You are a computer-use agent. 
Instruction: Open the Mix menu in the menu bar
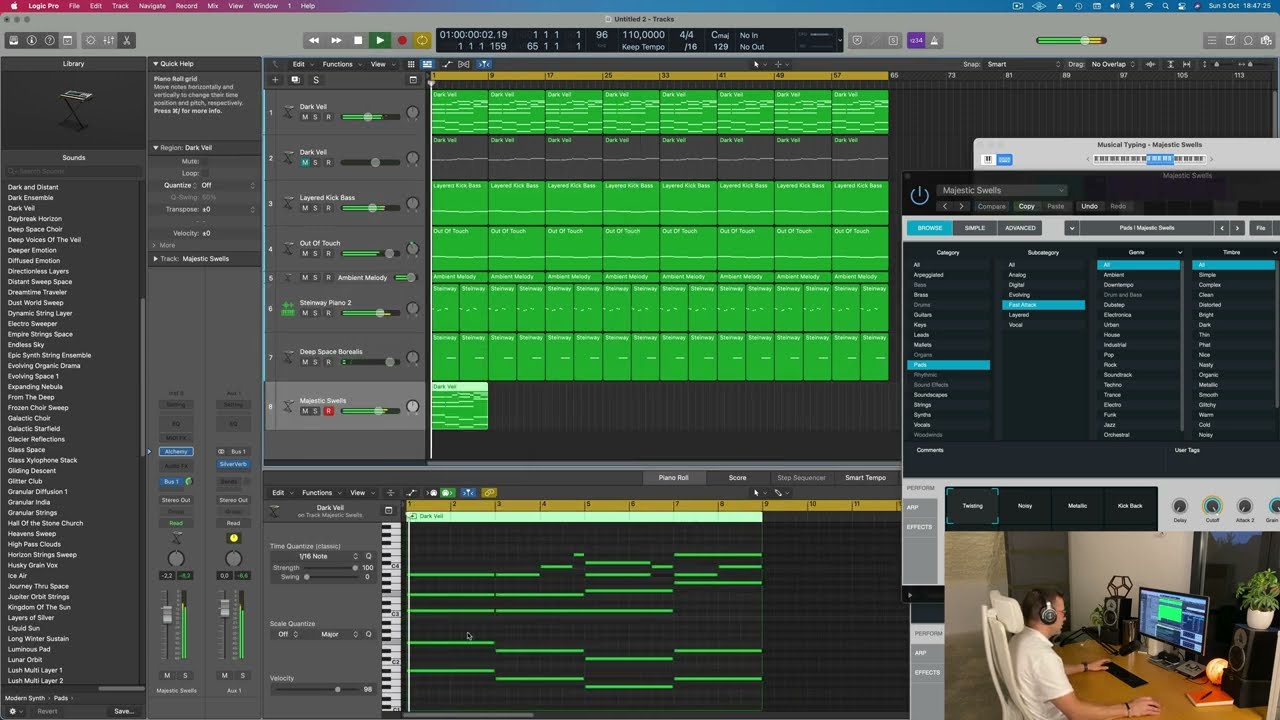pos(212,6)
